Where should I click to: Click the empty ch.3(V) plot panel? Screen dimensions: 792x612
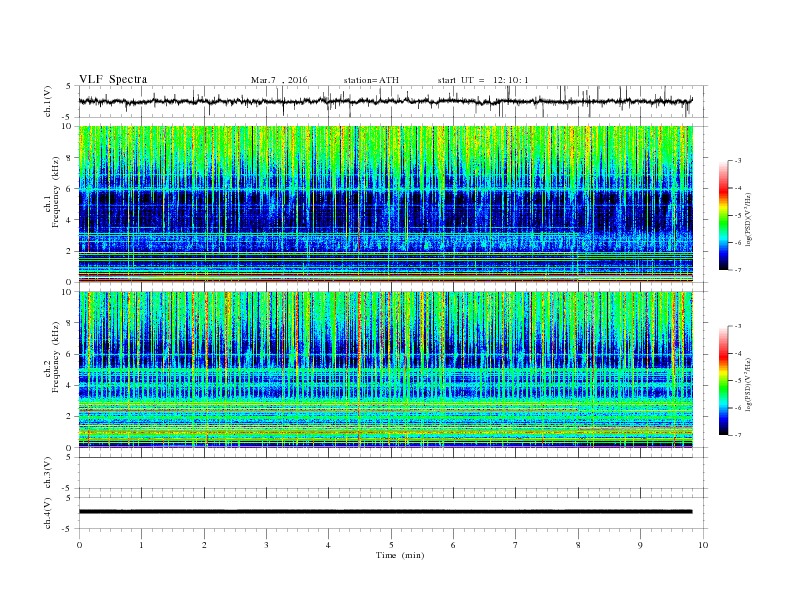point(393,473)
